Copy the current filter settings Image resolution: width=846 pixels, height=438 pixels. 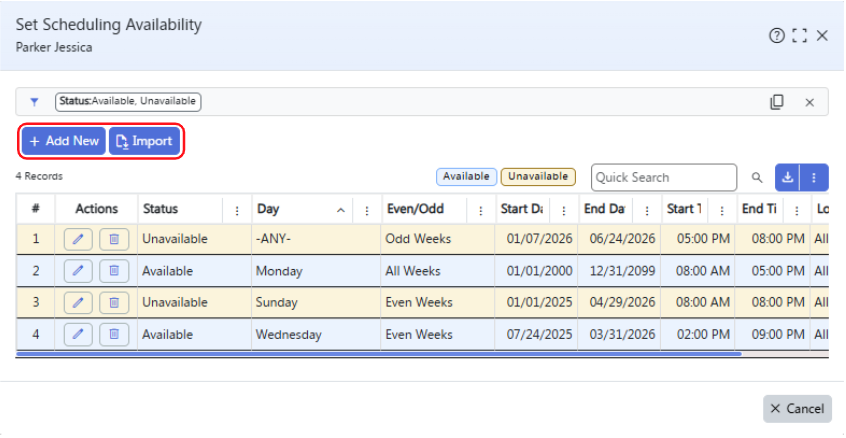click(777, 102)
